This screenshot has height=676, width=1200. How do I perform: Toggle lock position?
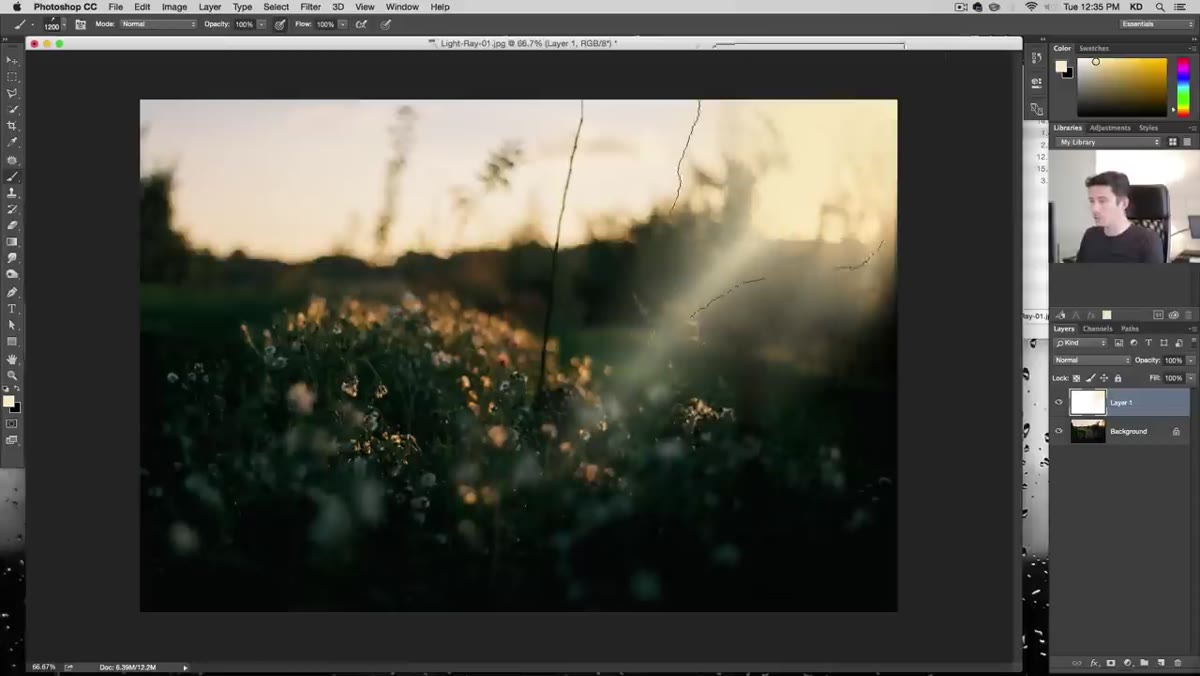coord(1104,378)
